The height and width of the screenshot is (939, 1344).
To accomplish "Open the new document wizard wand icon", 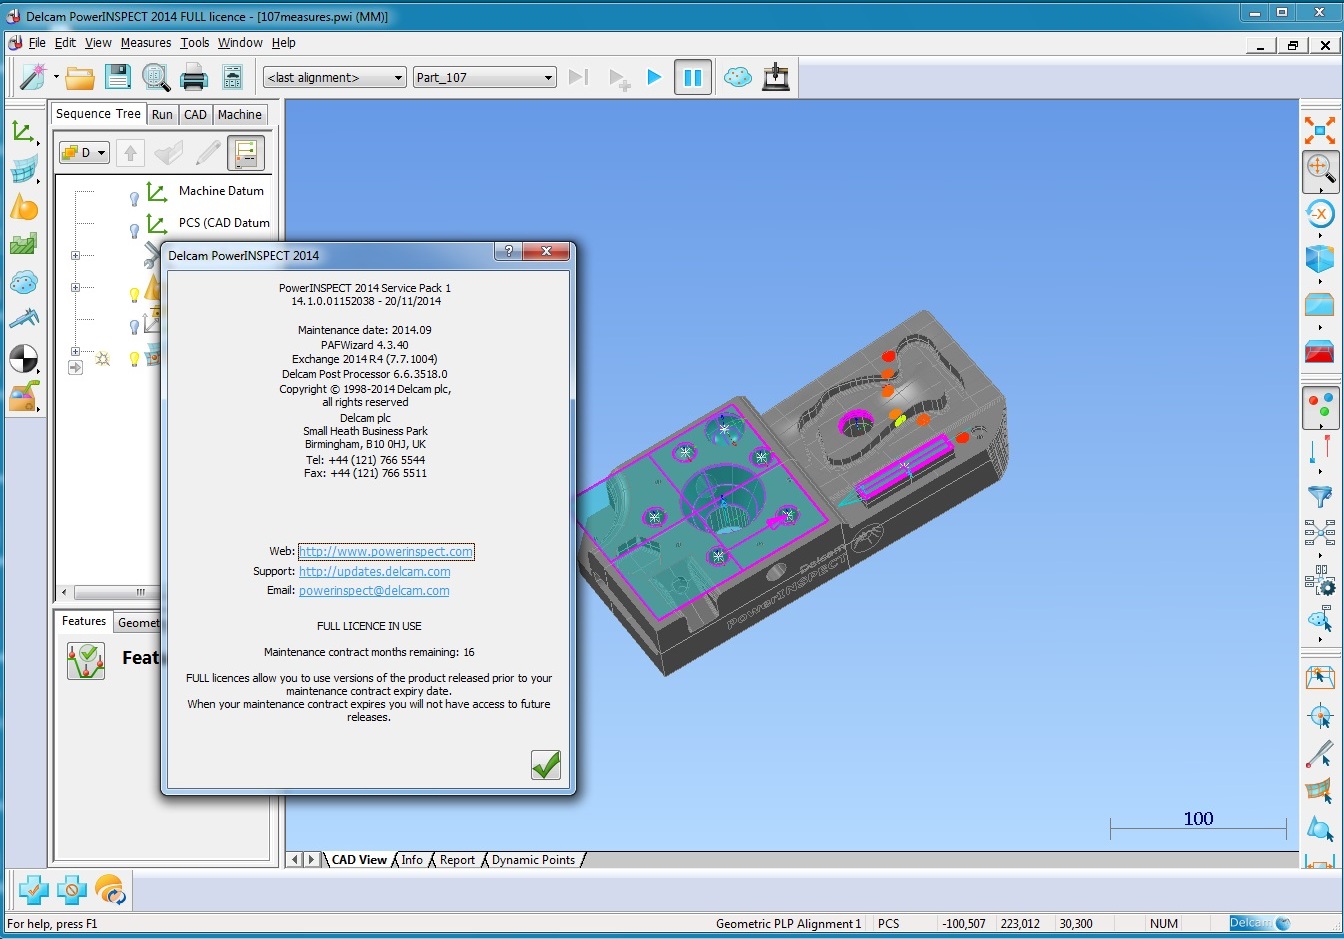I will pyautogui.click(x=32, y=77).
